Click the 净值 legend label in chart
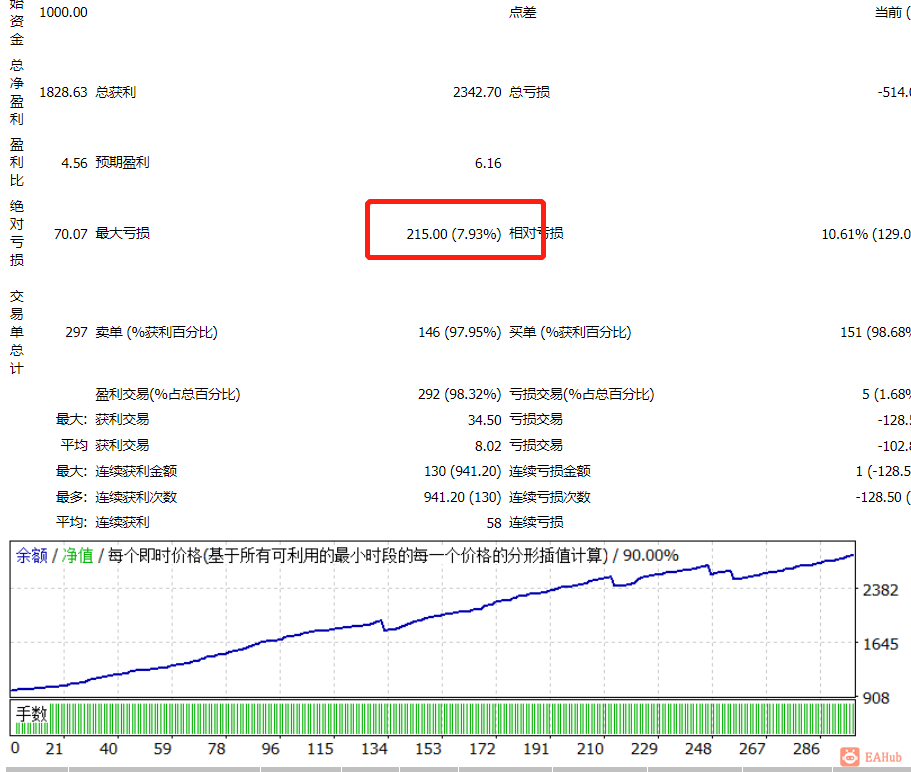The height and width of the screenshot is (772, 911). [x=77, y=556]
